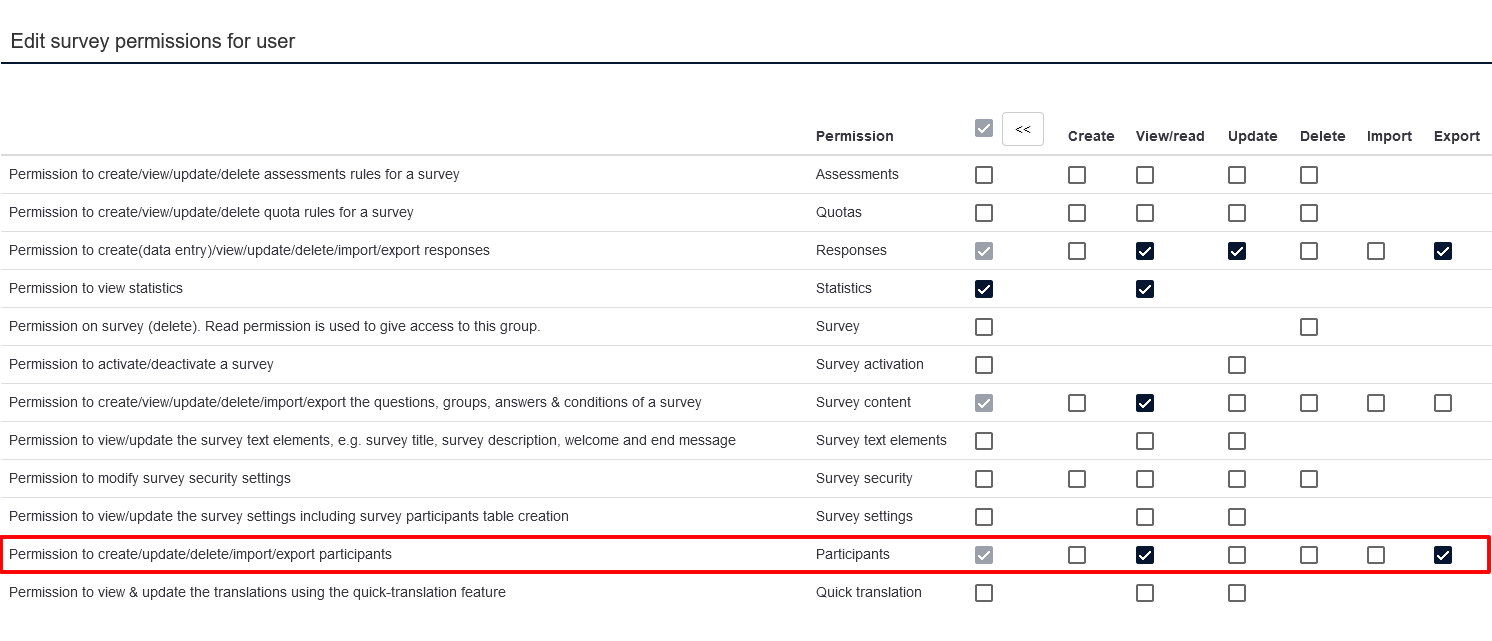Enable Update for Survey text elements
This screenshot has width=1492, height=641.
[x=1237, y=441]
